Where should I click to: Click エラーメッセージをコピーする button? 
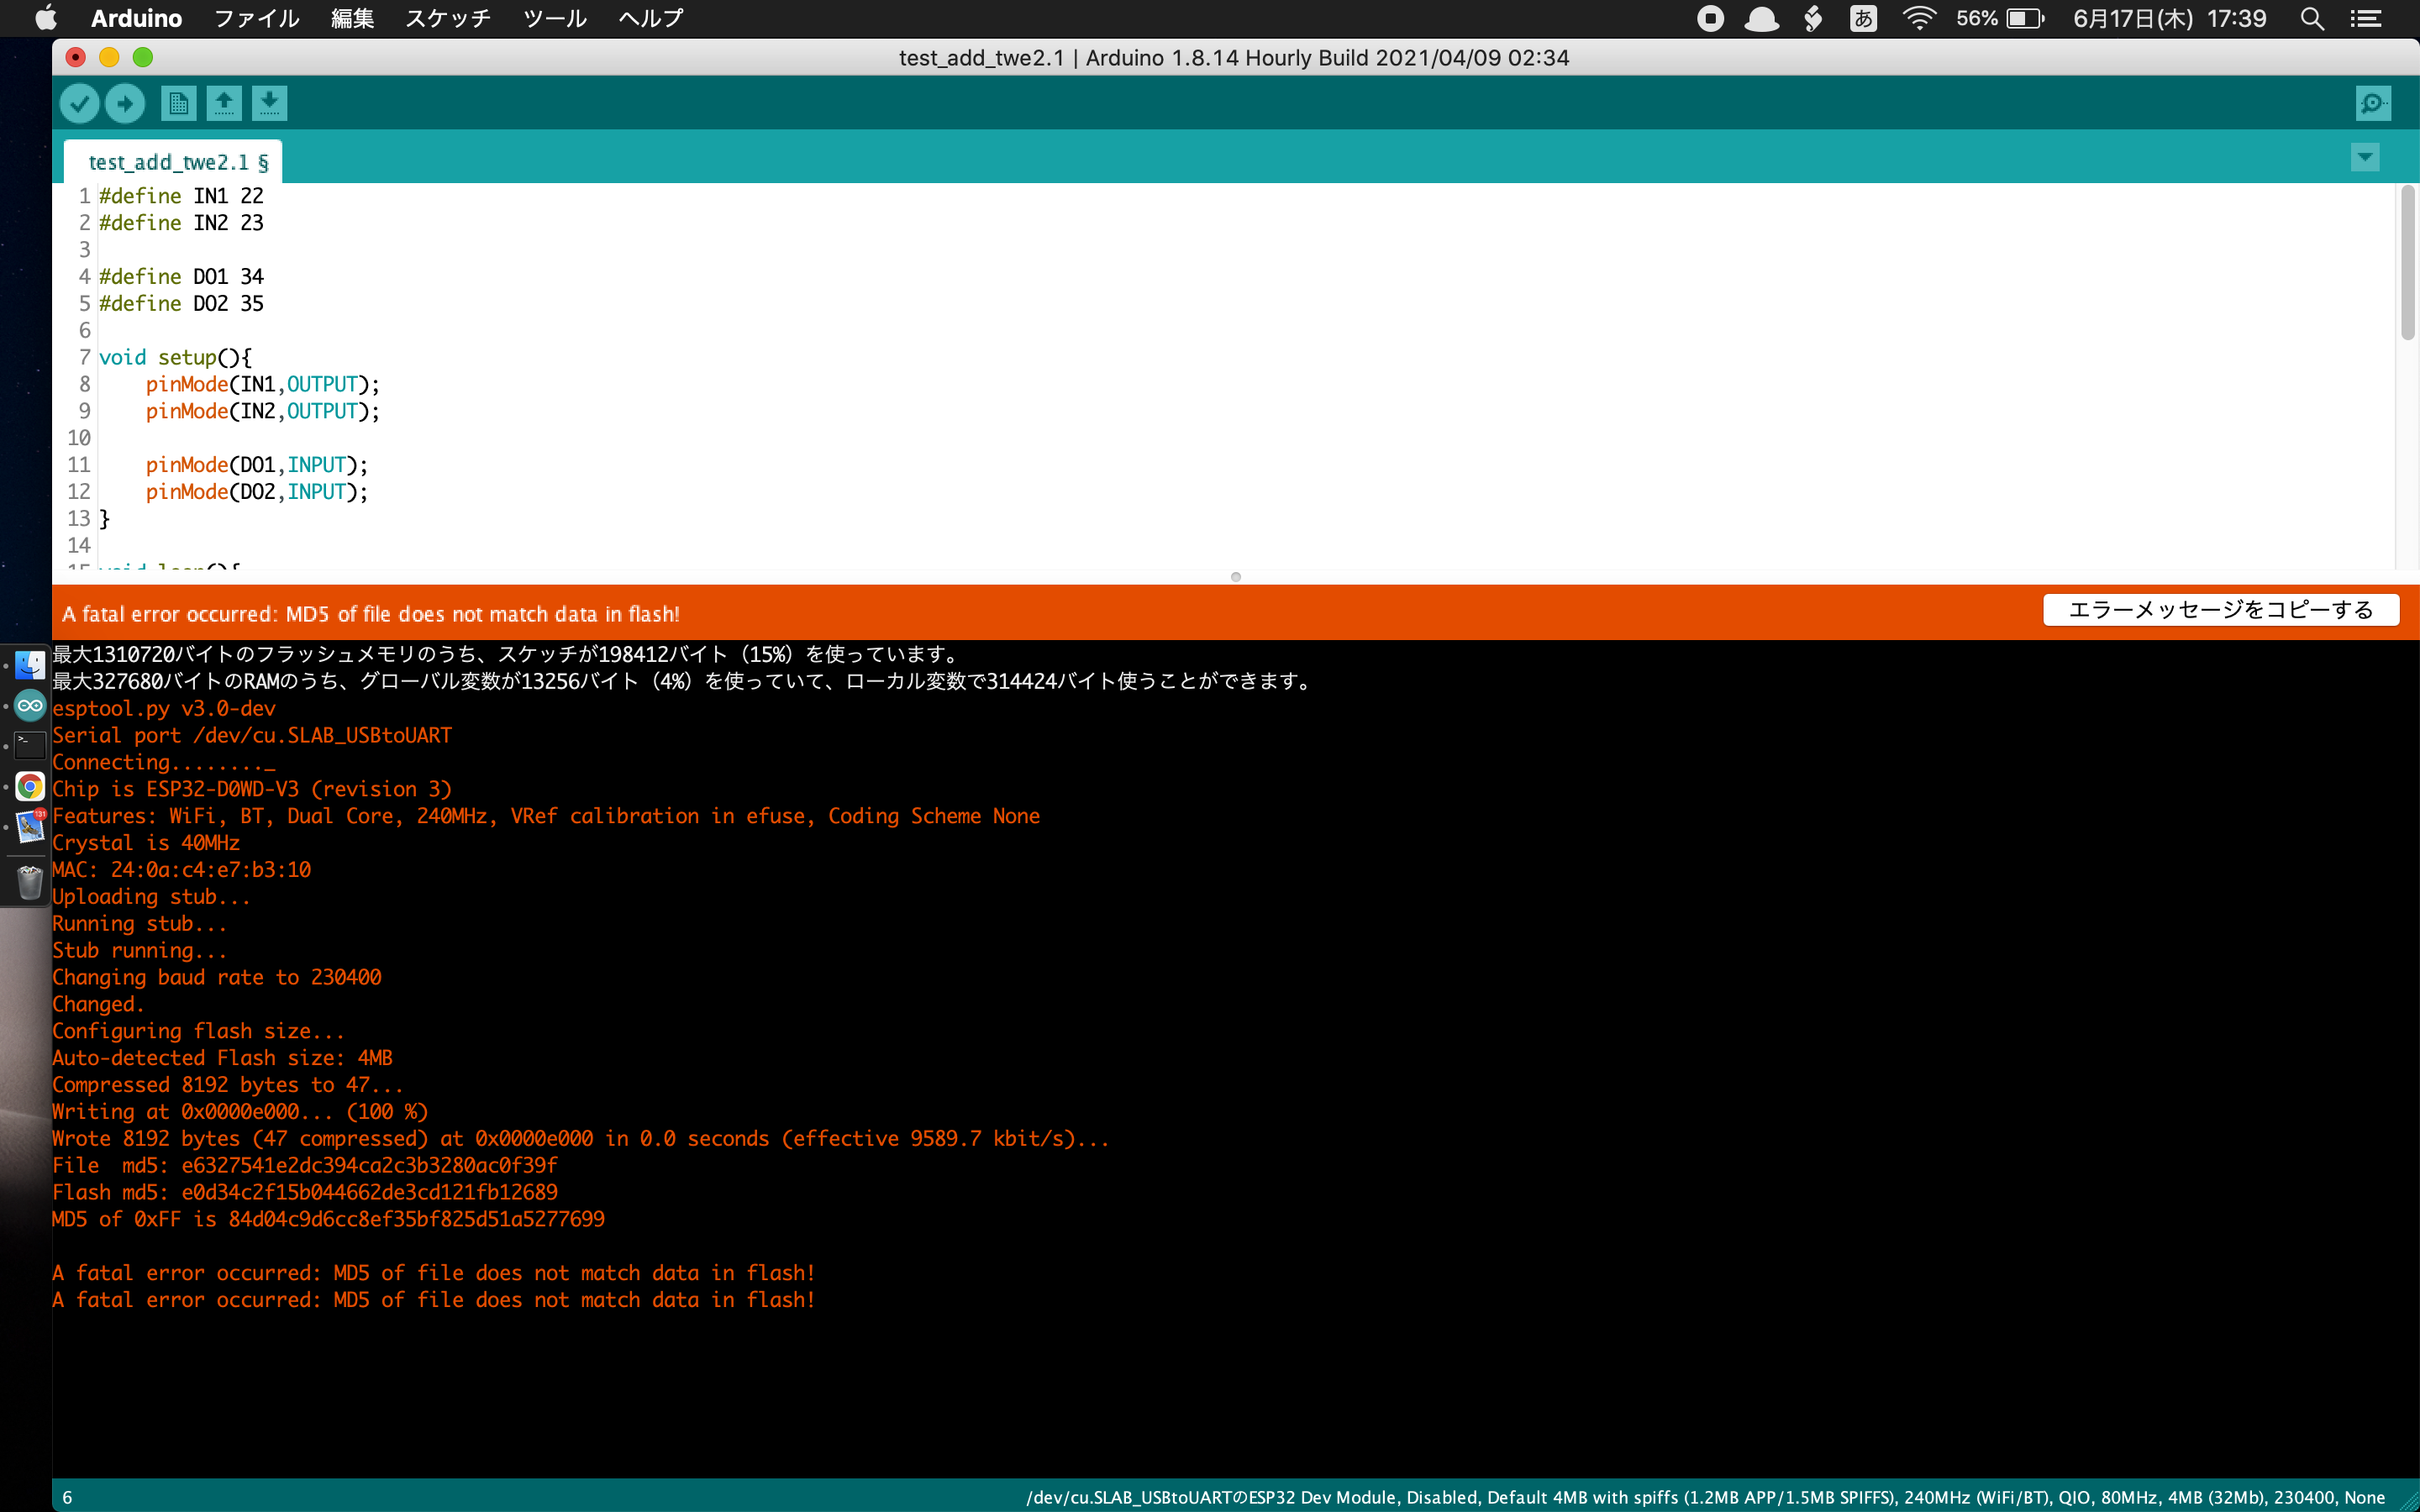coord(2220,610)
